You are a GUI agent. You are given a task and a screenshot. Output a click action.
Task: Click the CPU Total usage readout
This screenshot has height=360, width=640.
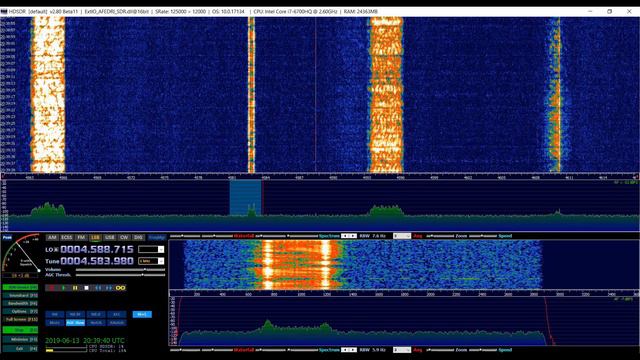(107, 351)
